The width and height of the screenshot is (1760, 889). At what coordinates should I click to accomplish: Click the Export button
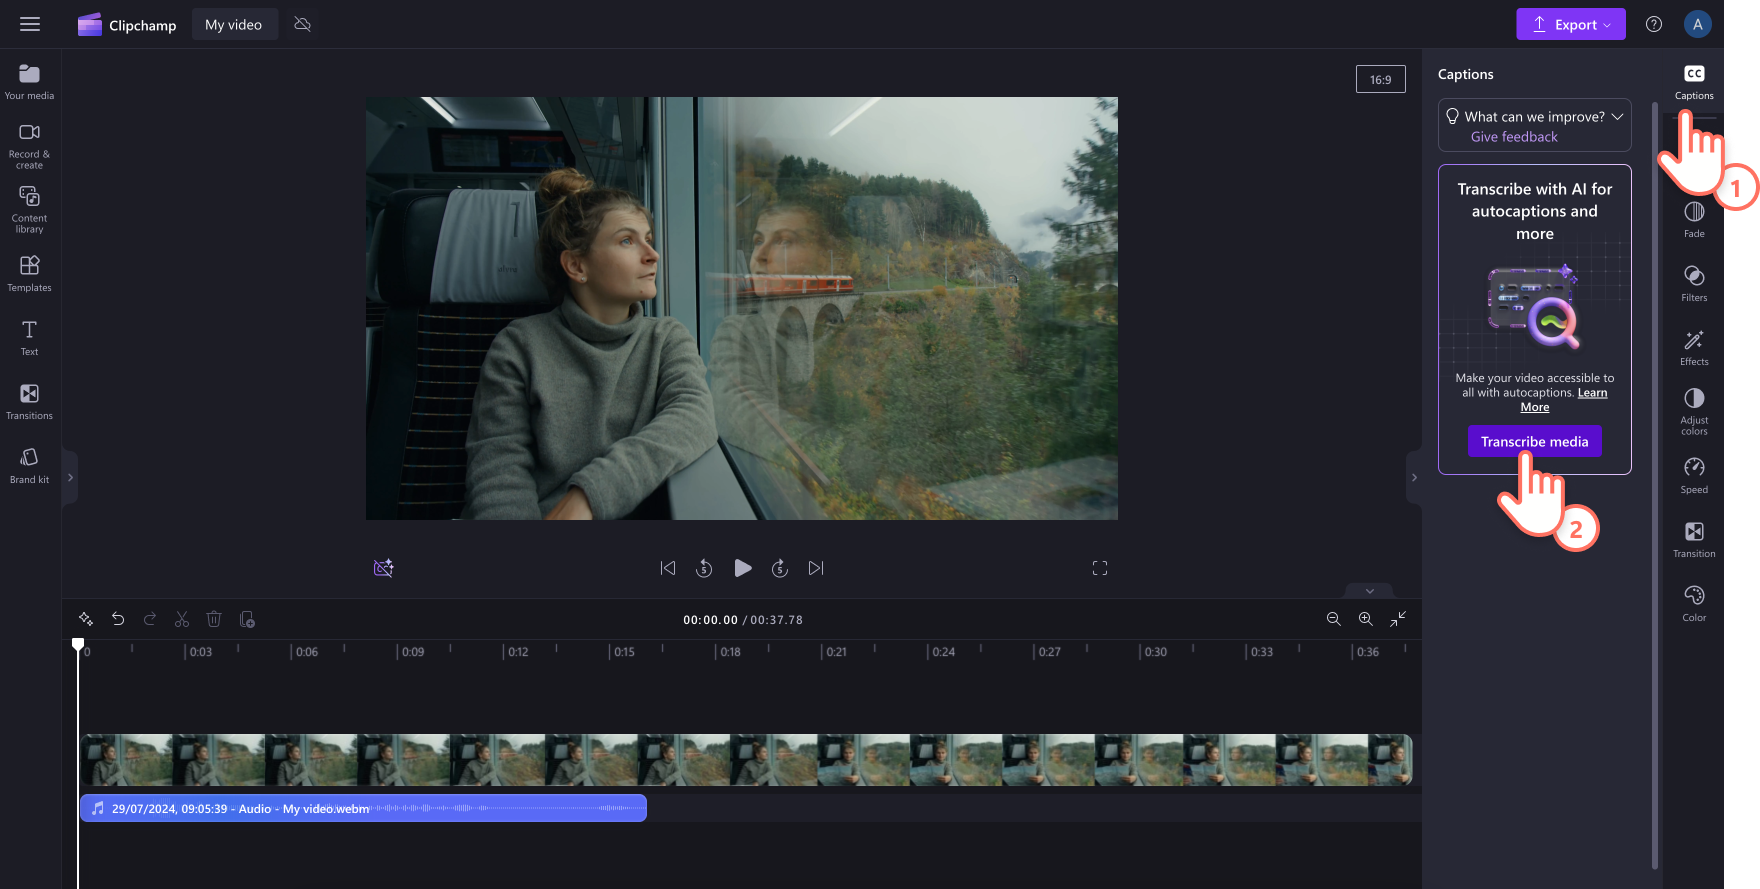coord(1571,24)
